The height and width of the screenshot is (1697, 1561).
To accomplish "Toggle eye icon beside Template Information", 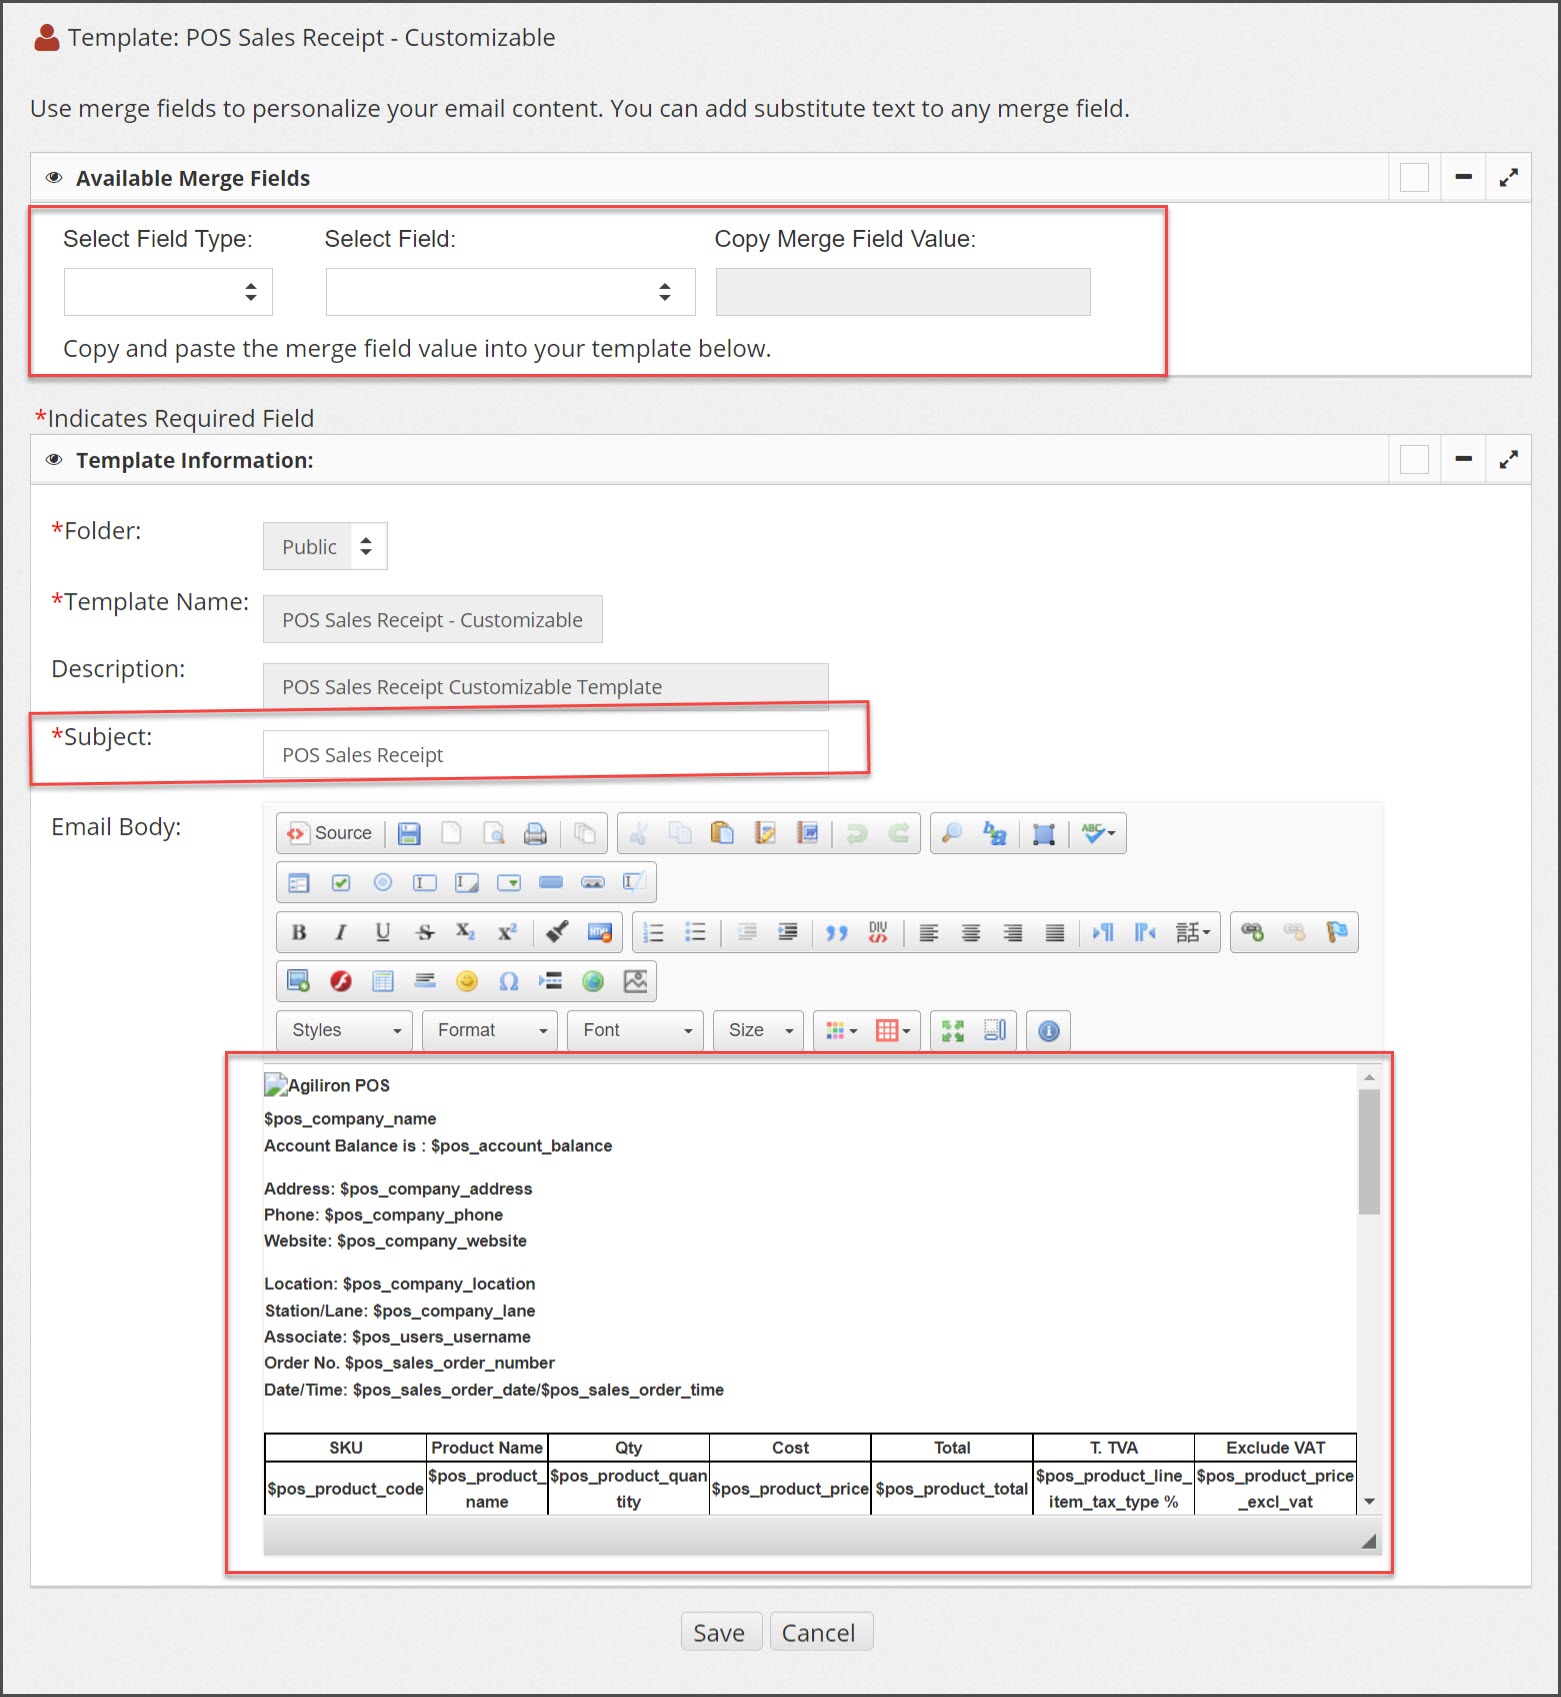I will 54,460.
